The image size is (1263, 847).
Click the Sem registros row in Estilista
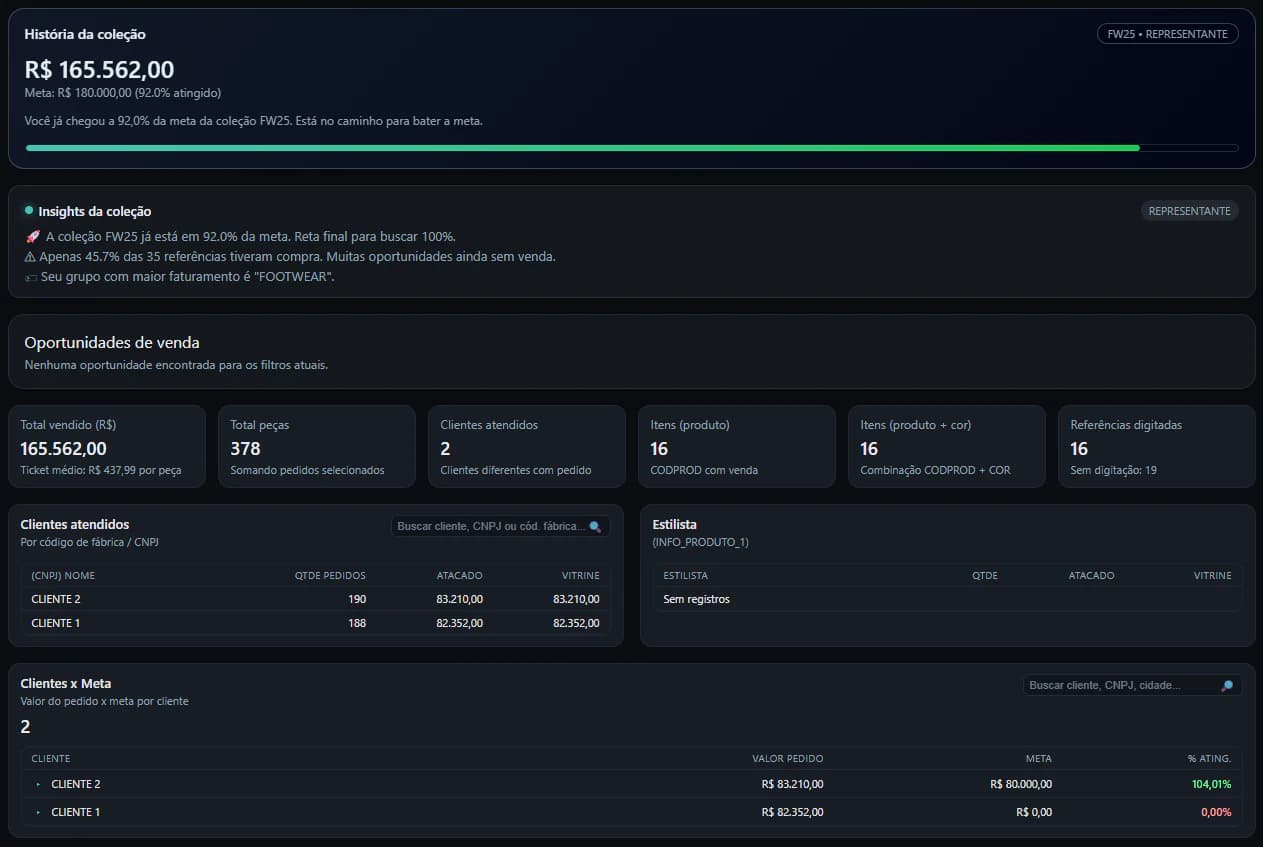[x=947, y=599]
